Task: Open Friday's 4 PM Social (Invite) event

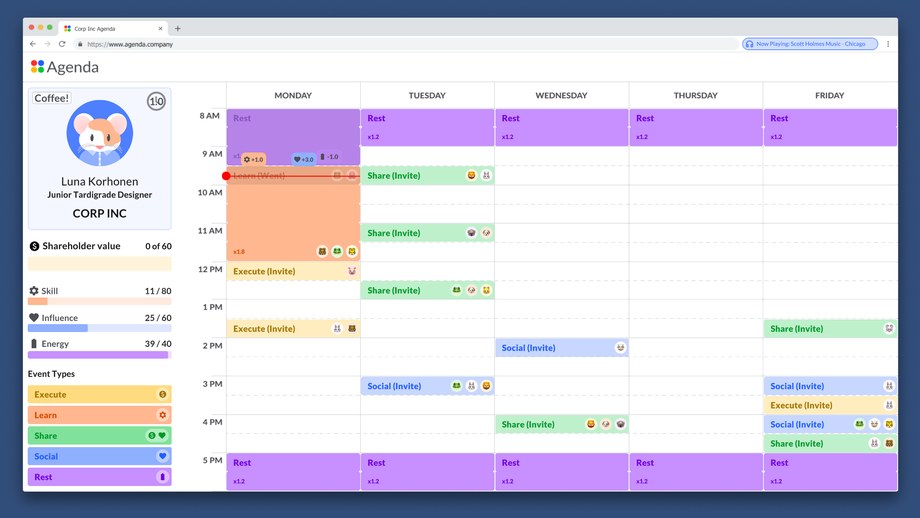Action: [x=830, y=424]
